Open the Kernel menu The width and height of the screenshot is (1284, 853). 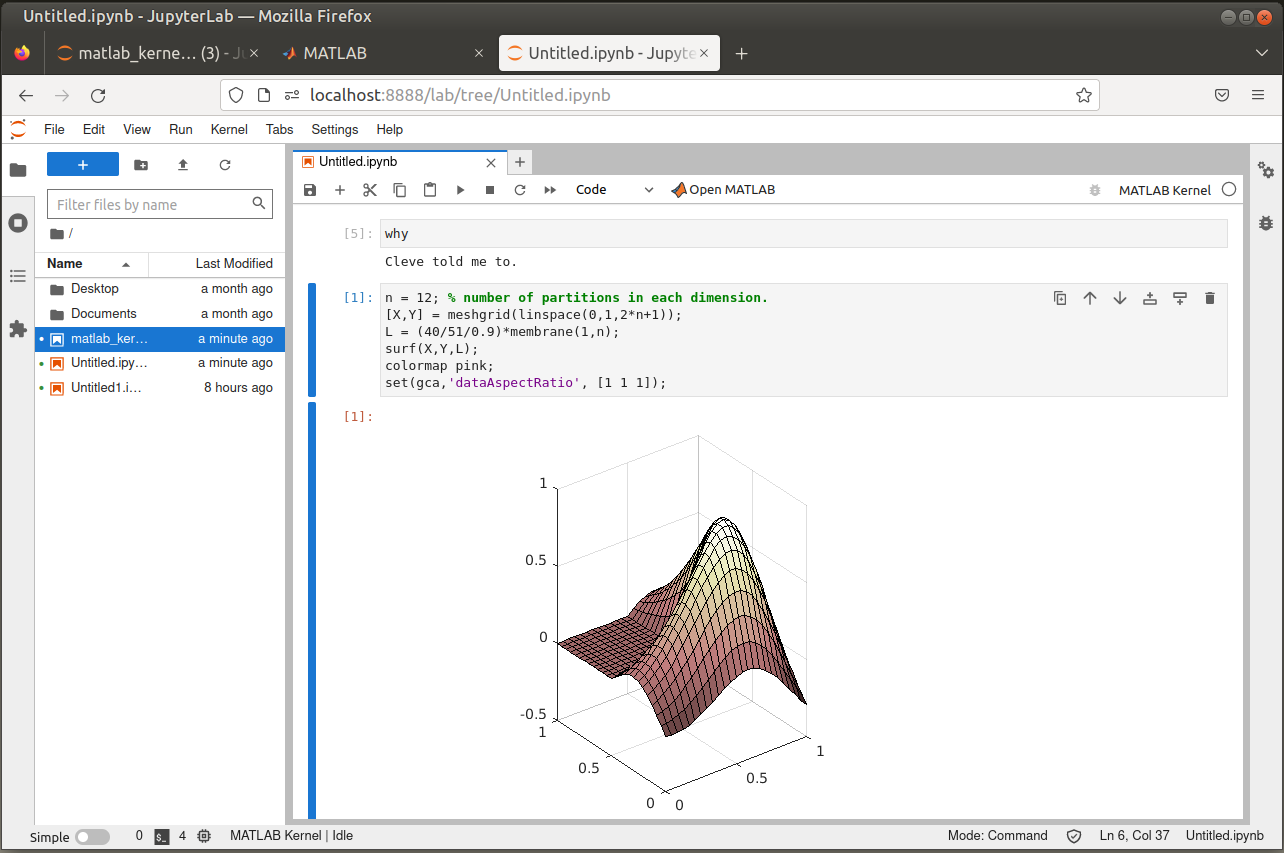pyautogui.click(x=229, y=129)
